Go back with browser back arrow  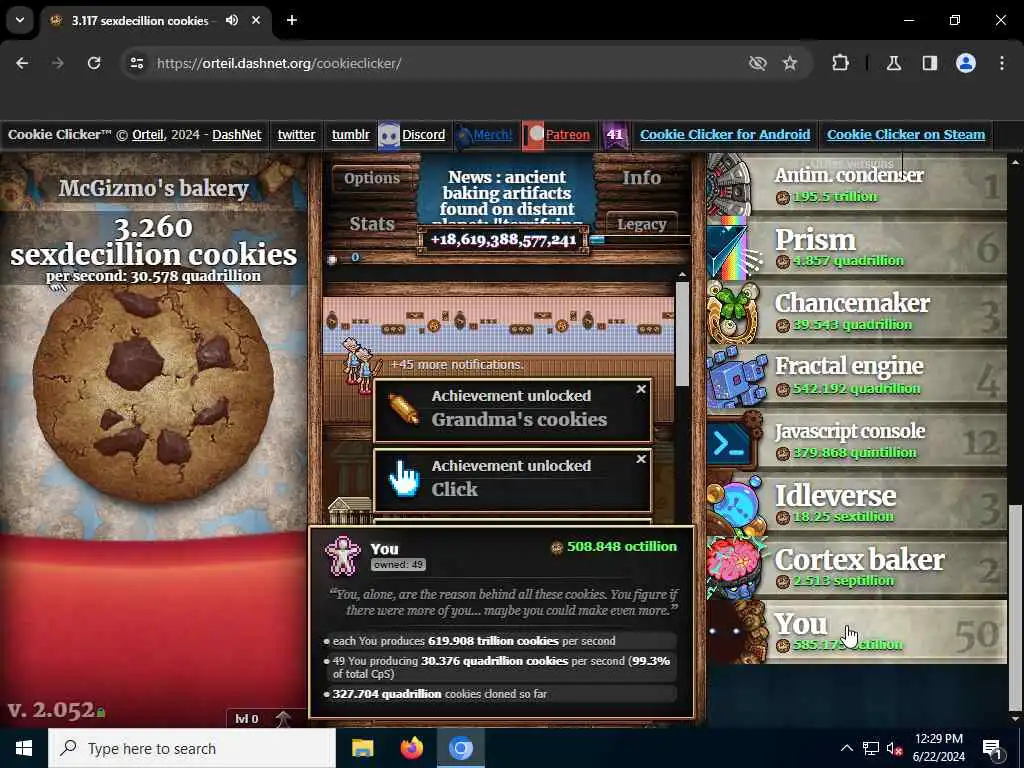pos(22,63)
